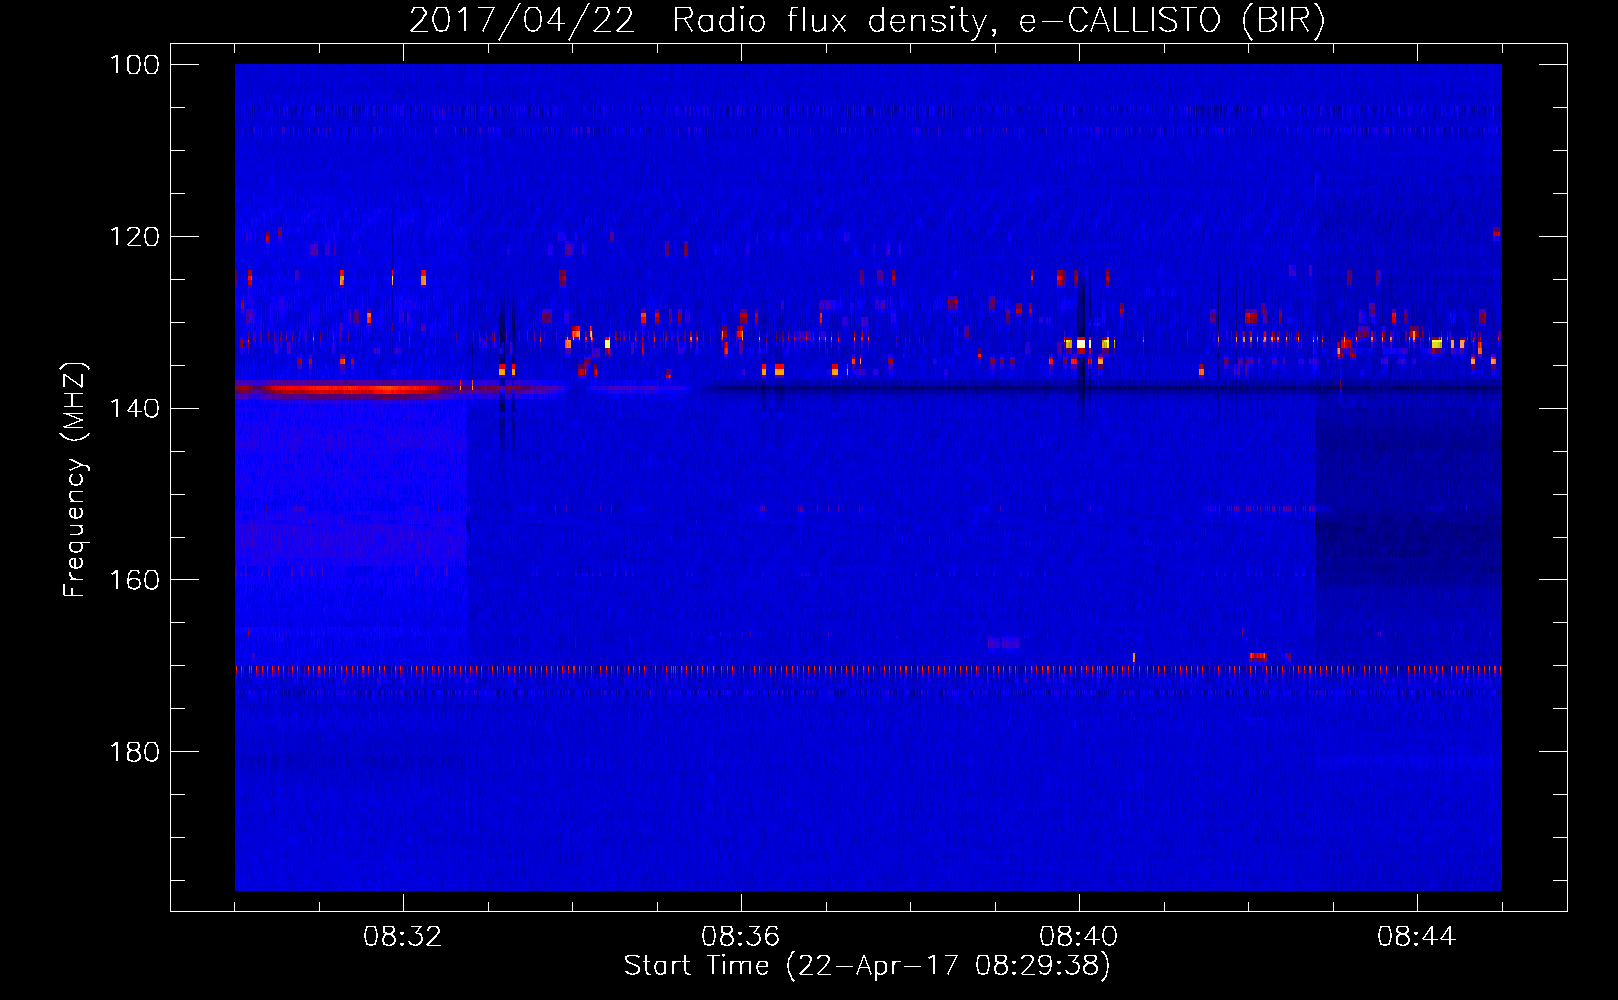This screenshot has height=1000, width=1618.
Task: Click the "Frequency (MHZ)" axis label
Action: click(x=75, y=480)
